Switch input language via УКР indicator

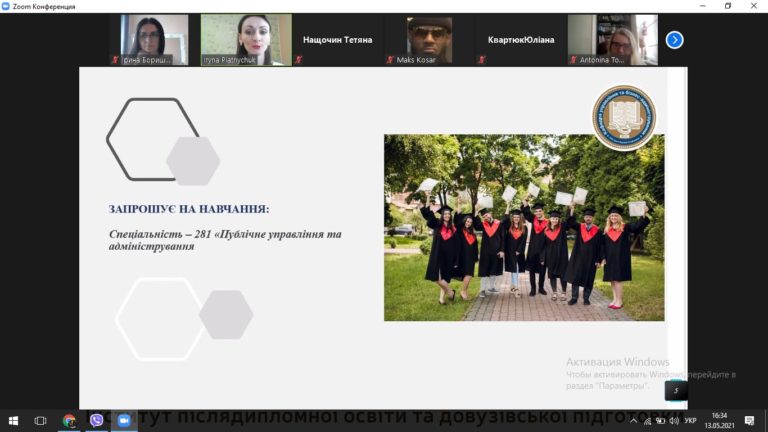click(691, 421)
